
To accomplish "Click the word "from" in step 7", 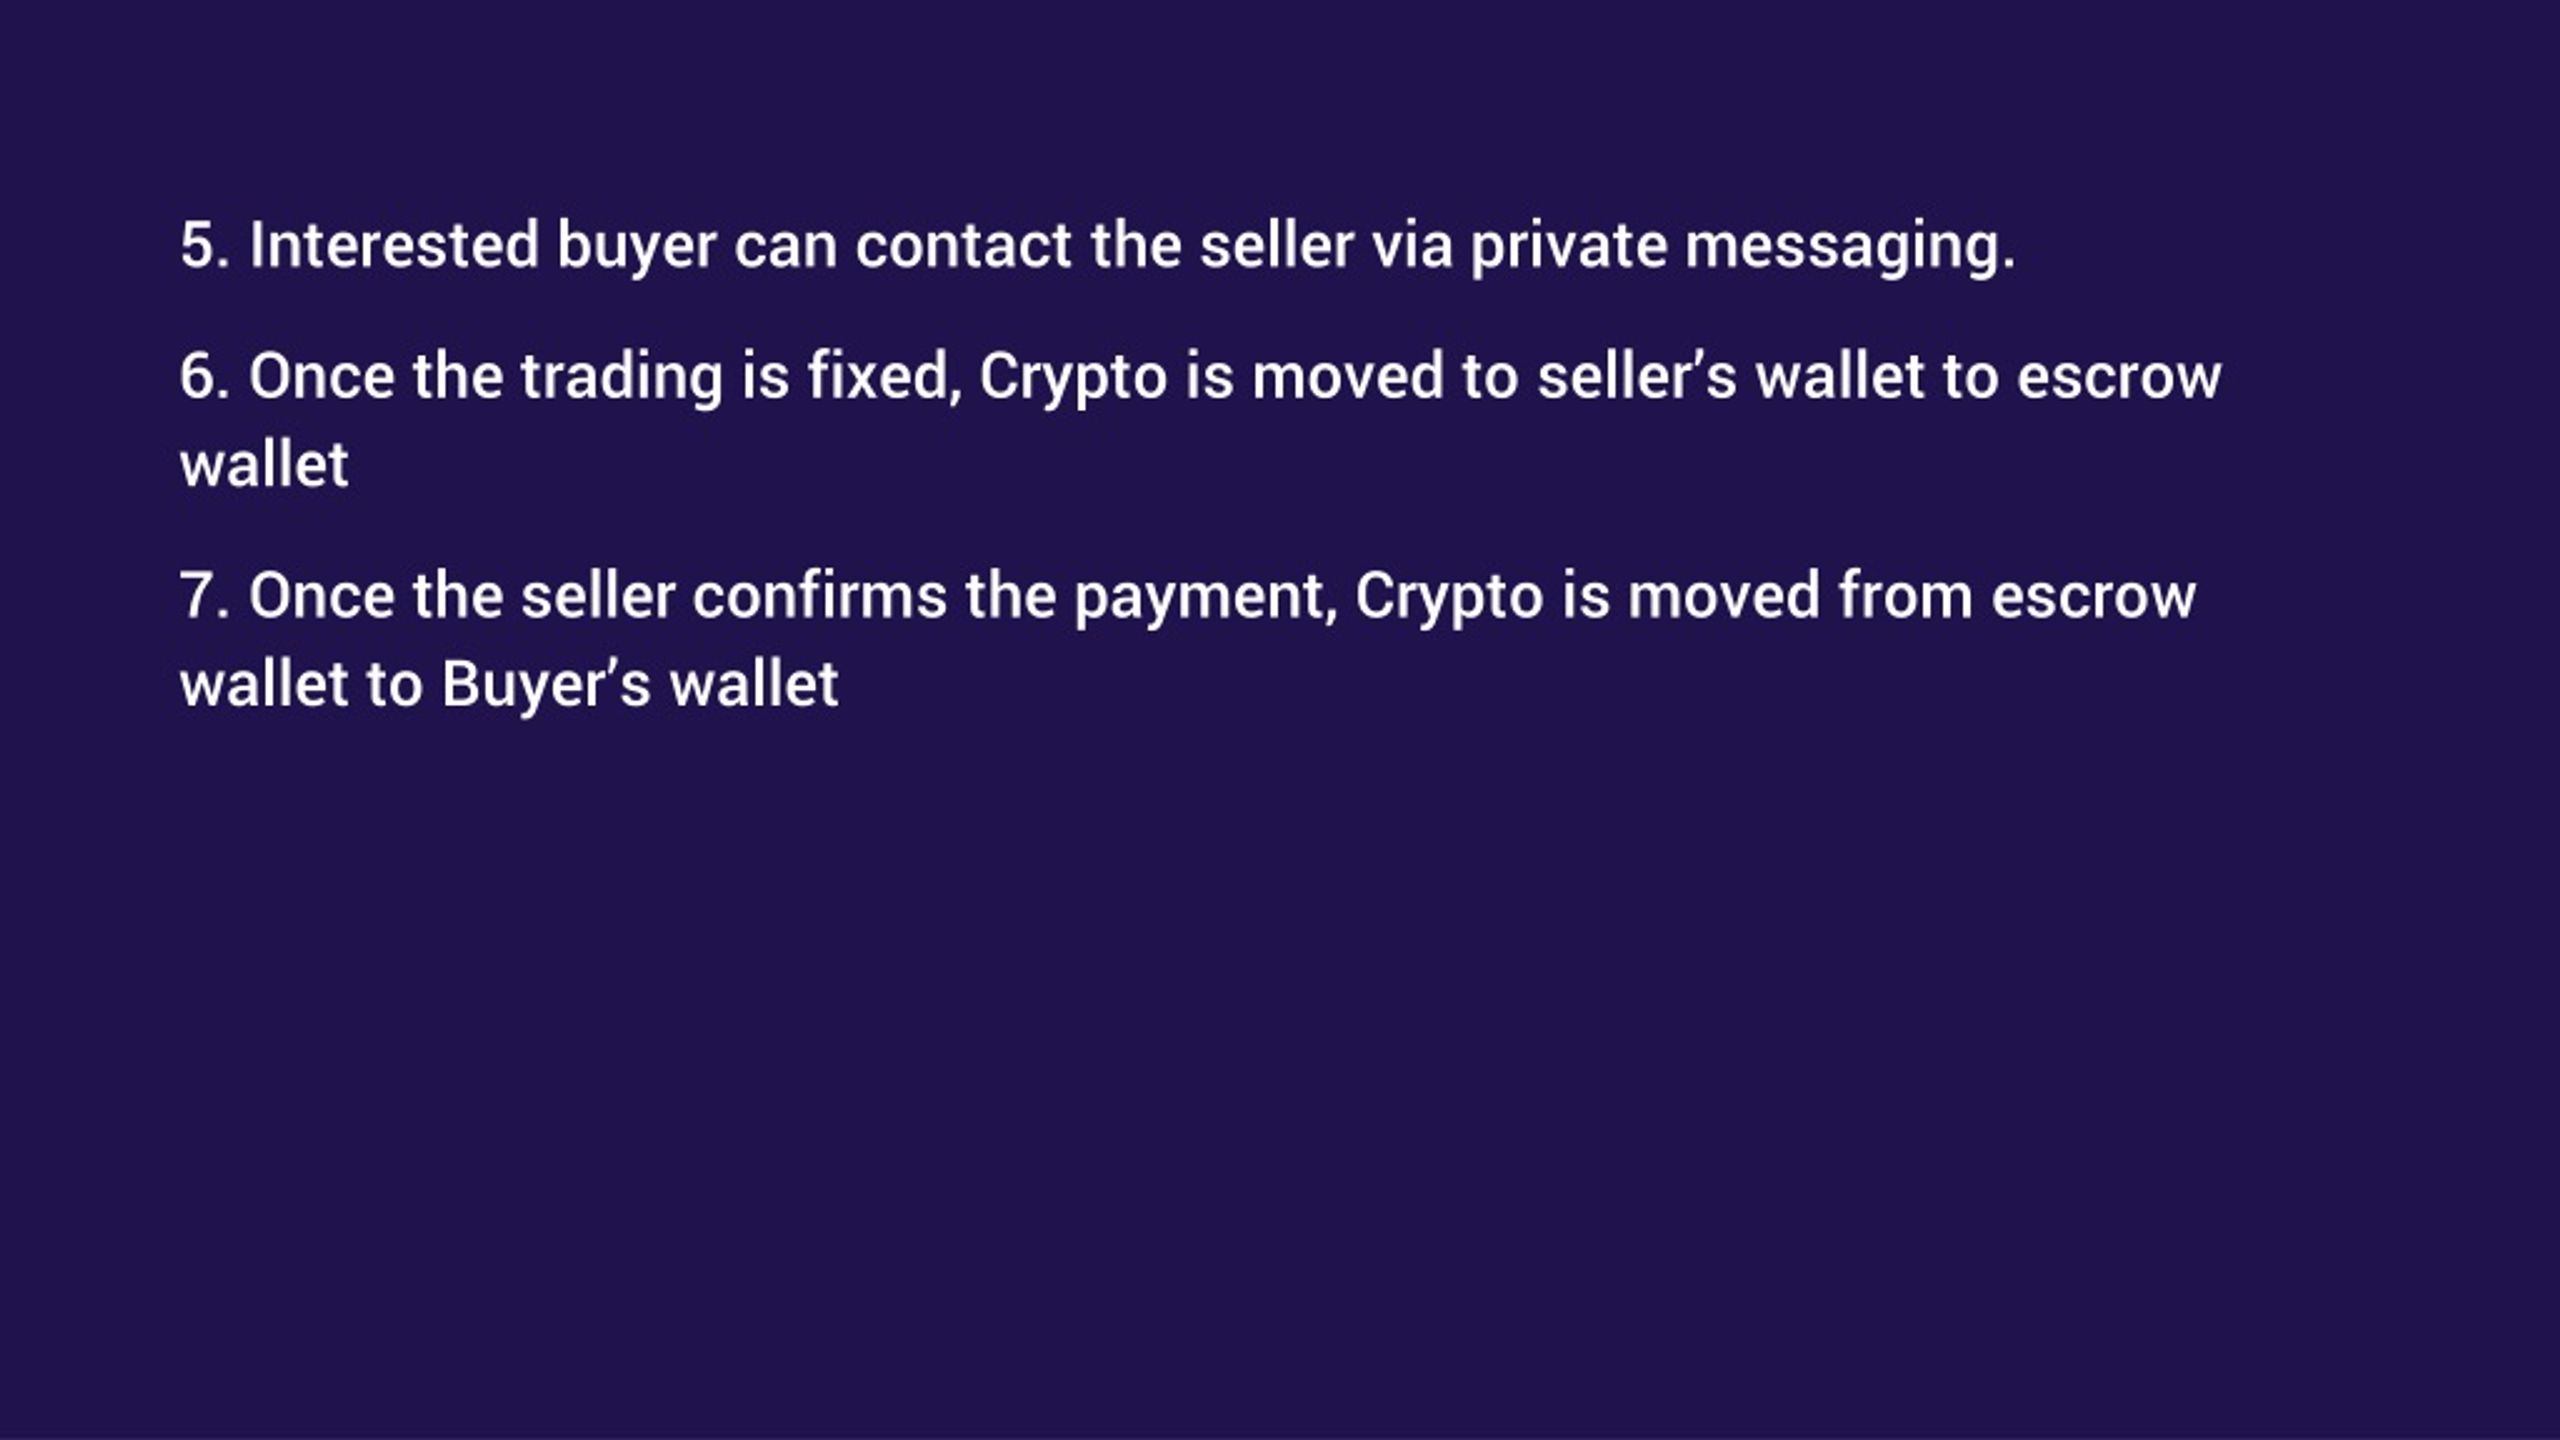I will pyautogui.click(x=1906, y=597).
